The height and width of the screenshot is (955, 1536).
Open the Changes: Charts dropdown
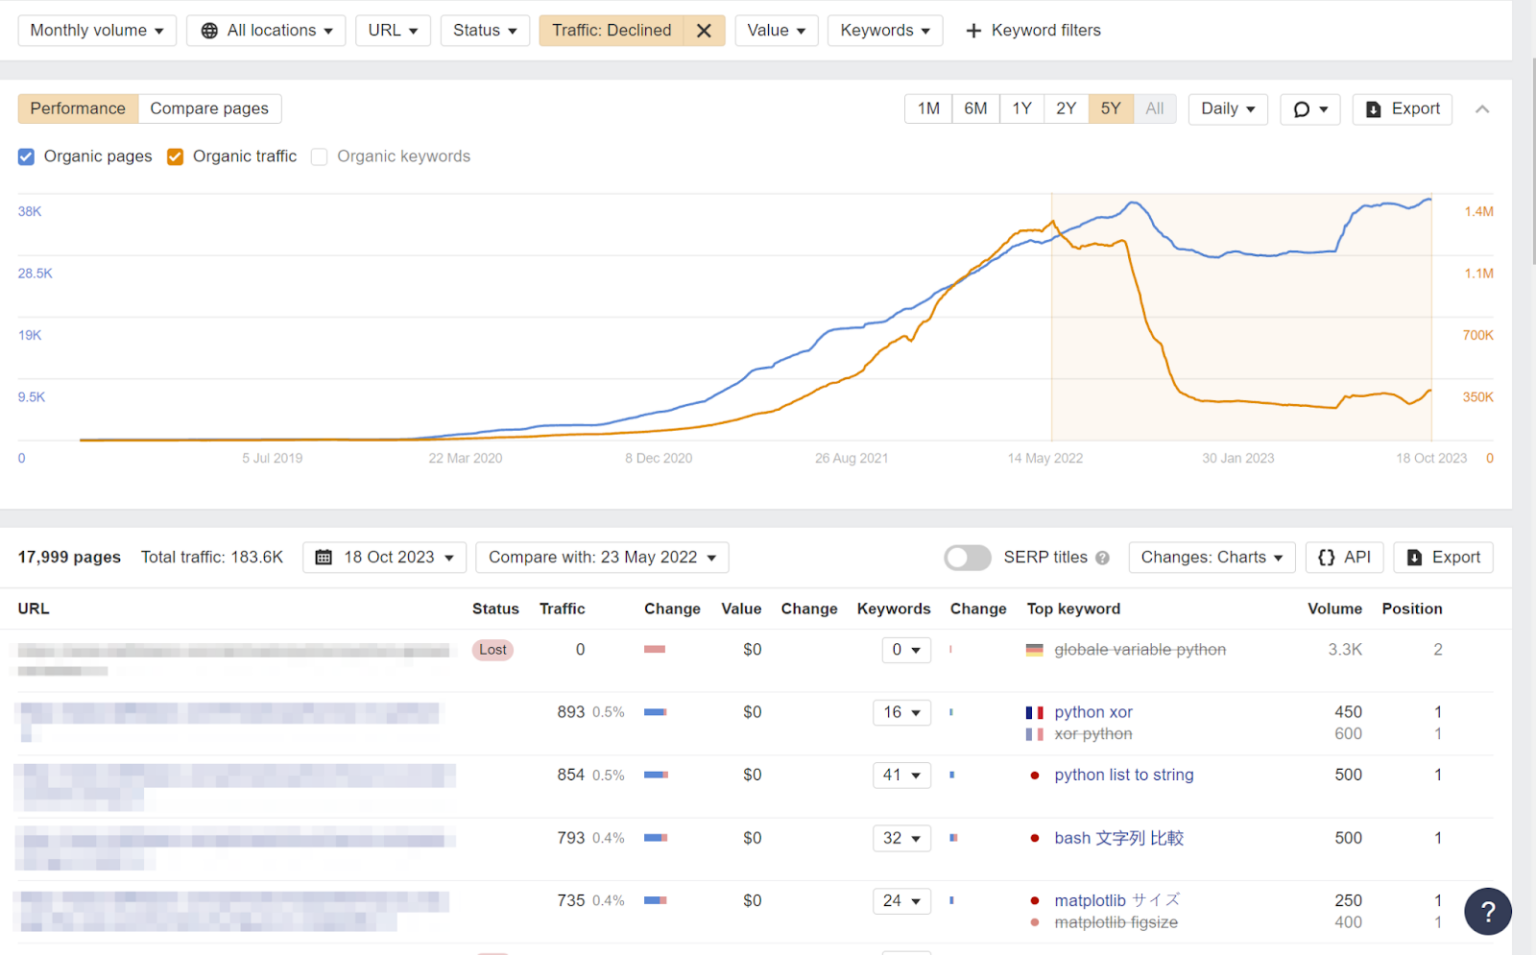click(1211, 557)
